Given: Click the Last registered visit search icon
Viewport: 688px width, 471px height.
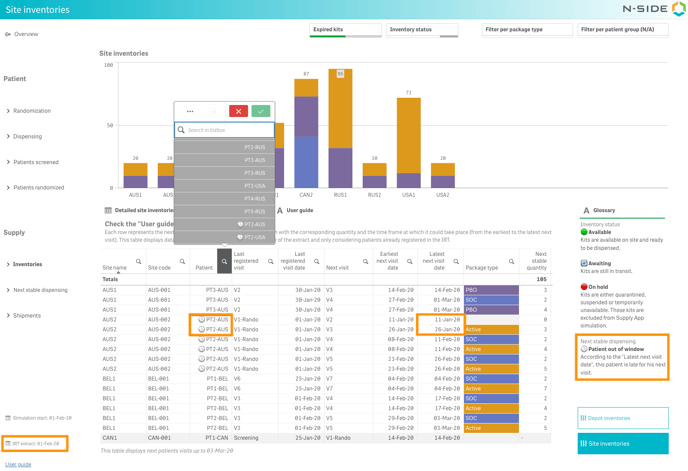Looking at the screenshot, I should click(270, 262).
